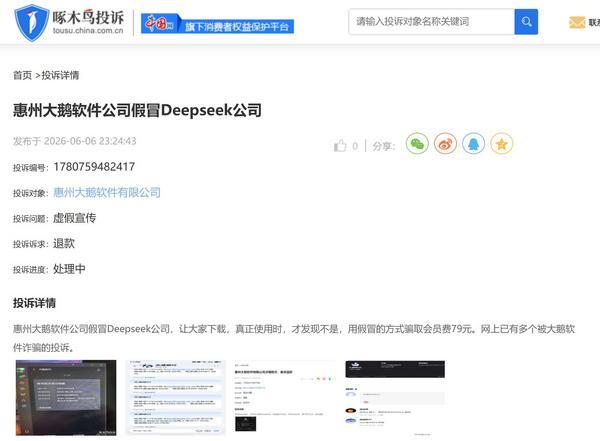Share to Qzone star icon
The width and height of the screenshot is (600, 441).
click(502, 144)
